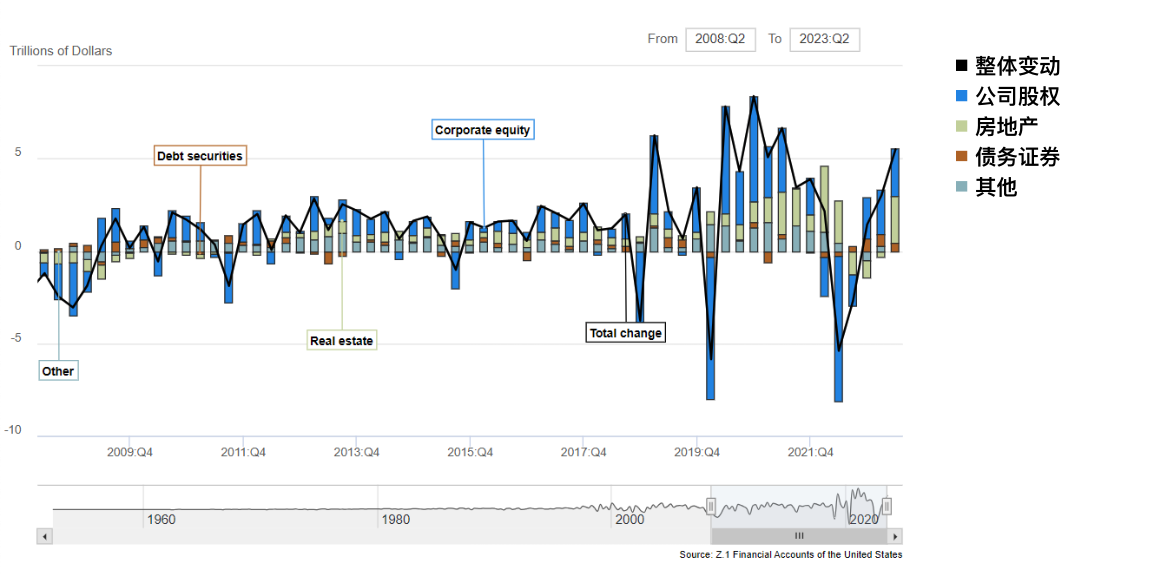This screenshot has height=574, width=1164.
Task: Click the horizontal scrollbar thumb
Action: point(799,536)
